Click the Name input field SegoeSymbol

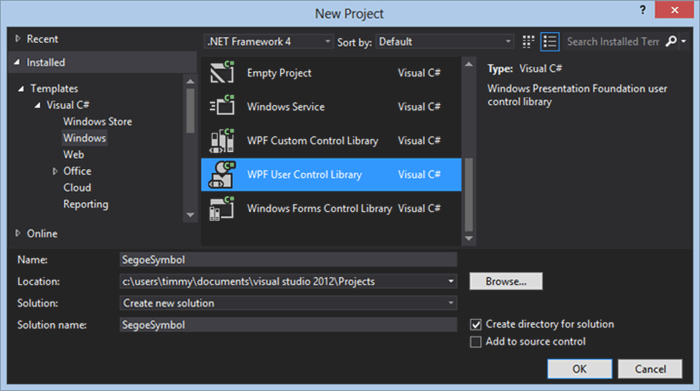coord(288,260)
